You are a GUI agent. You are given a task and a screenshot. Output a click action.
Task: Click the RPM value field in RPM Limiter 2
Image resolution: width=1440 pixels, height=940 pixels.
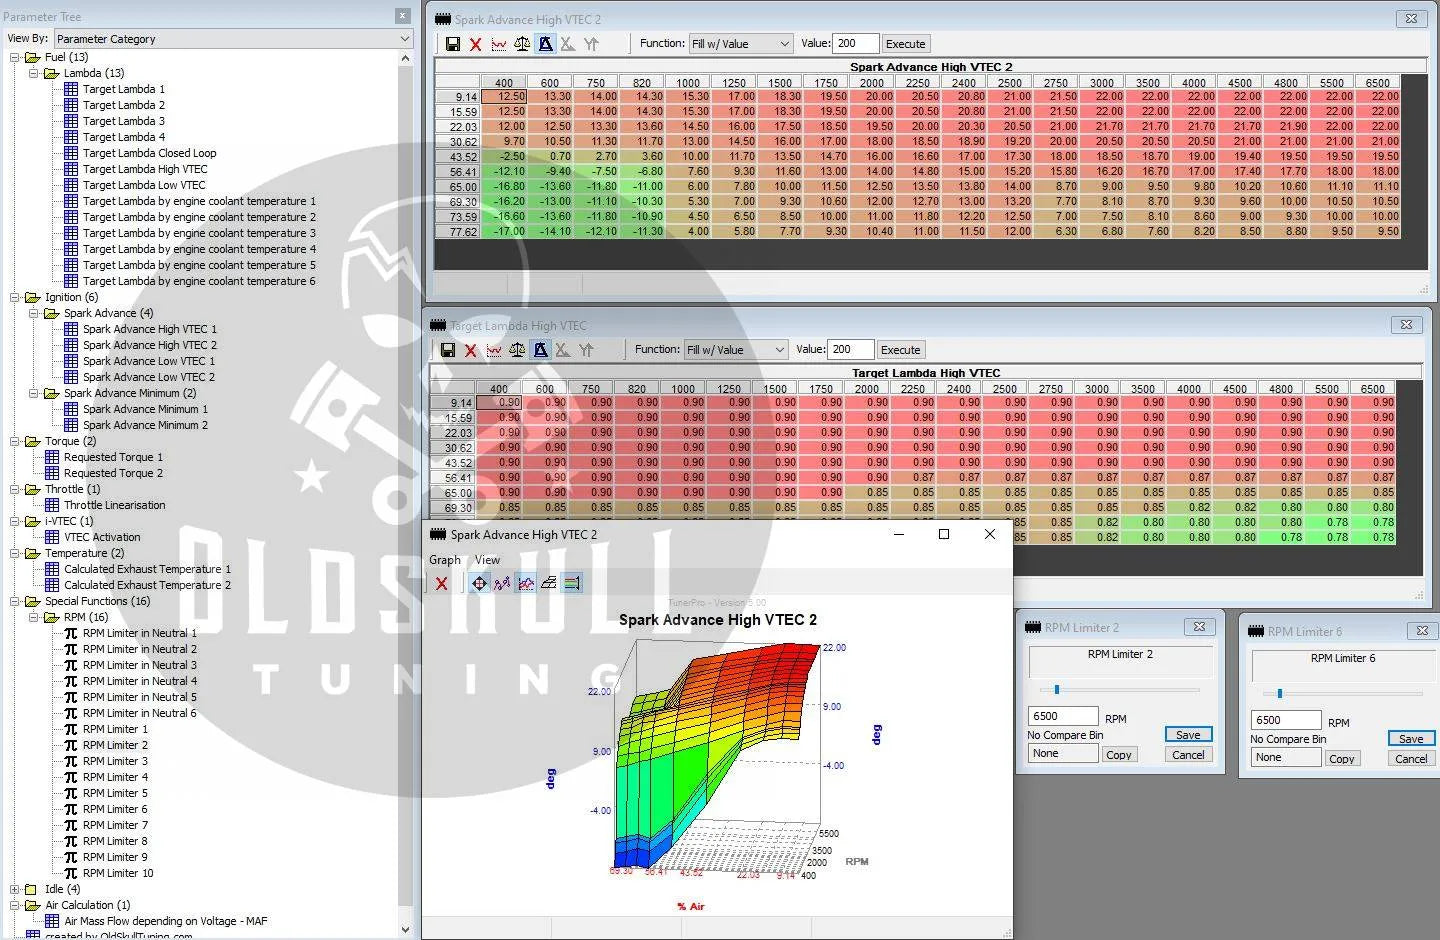[1063, 717]
